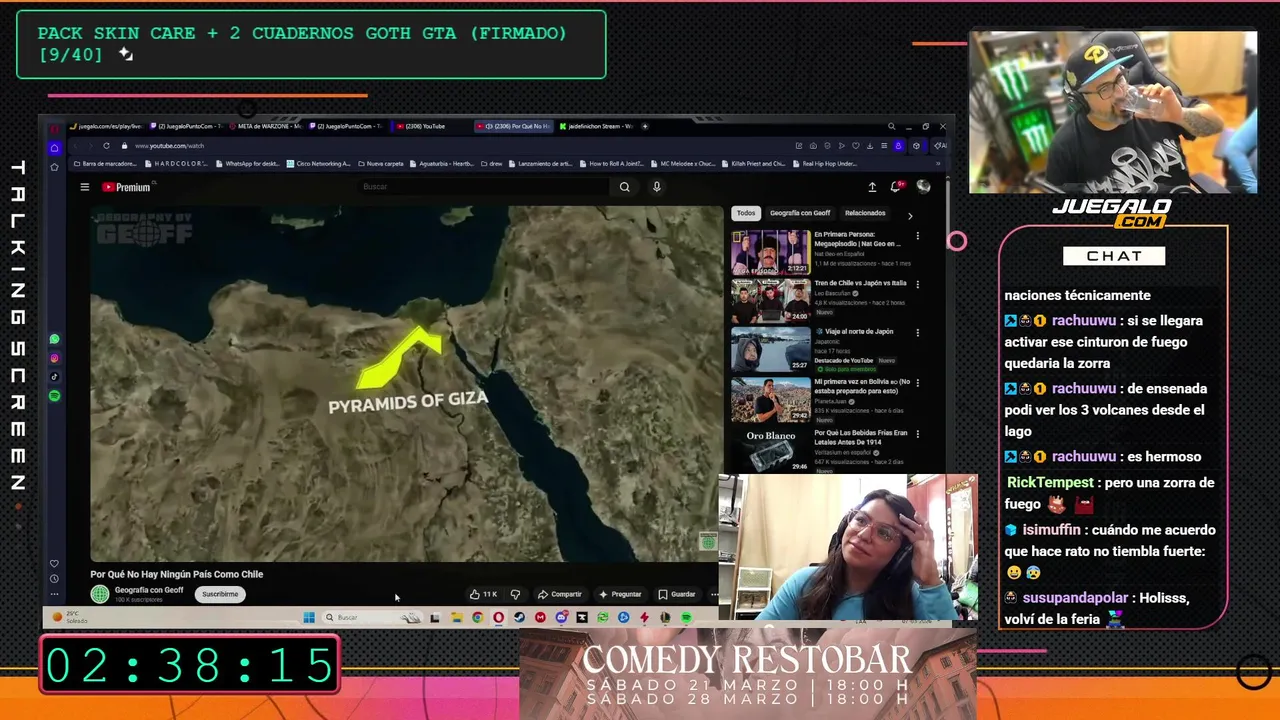The height and width of the screenshot is (720, 1280).
Task: Open more actions ellipsis beside Guardar
Action: pos(714,594)
